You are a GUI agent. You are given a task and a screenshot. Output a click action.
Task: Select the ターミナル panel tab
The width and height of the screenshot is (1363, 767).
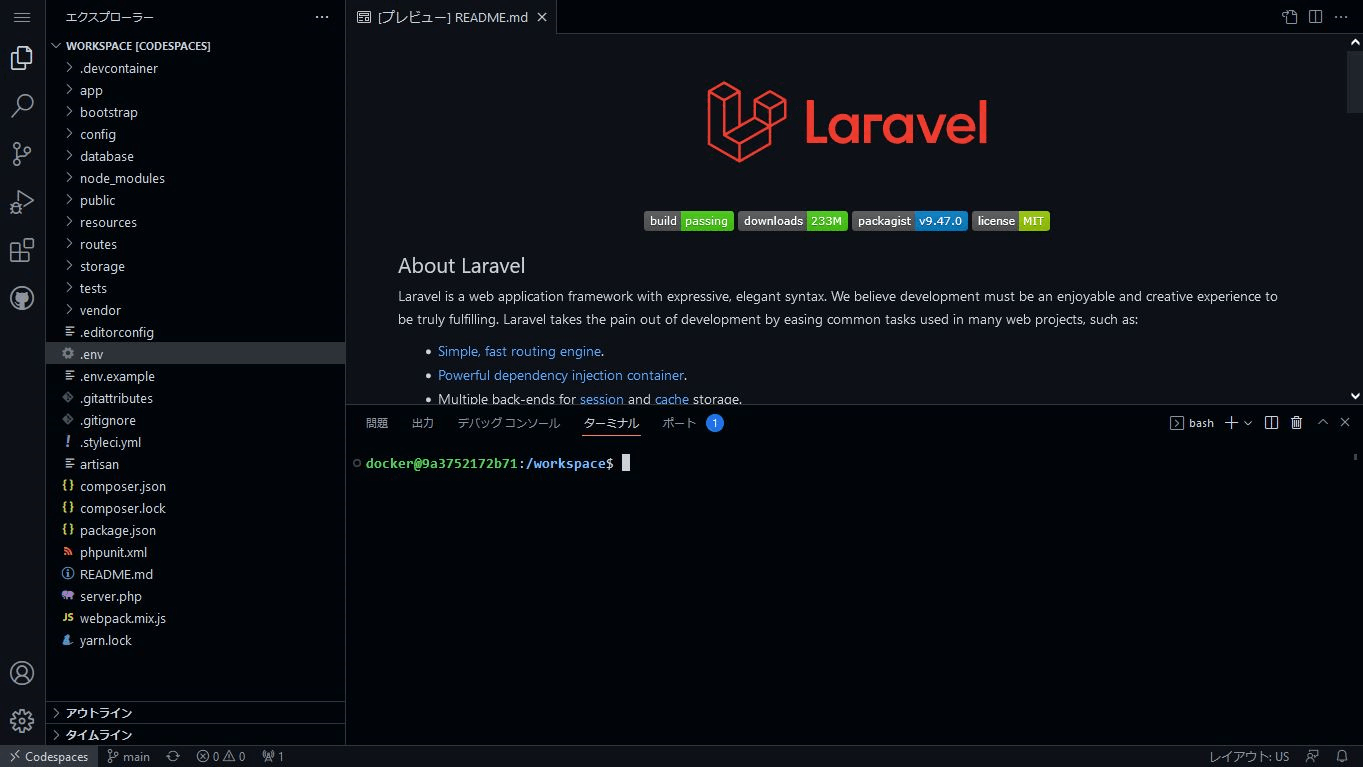611,423
